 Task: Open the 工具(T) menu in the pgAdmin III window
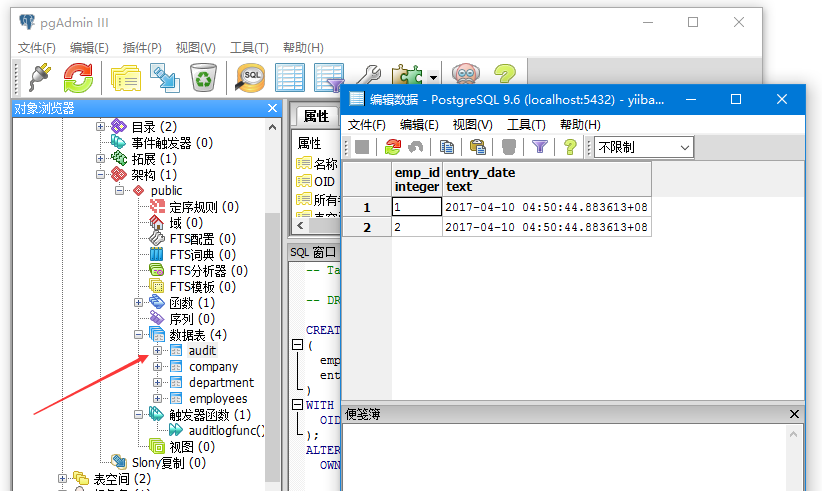click(249, 48)
